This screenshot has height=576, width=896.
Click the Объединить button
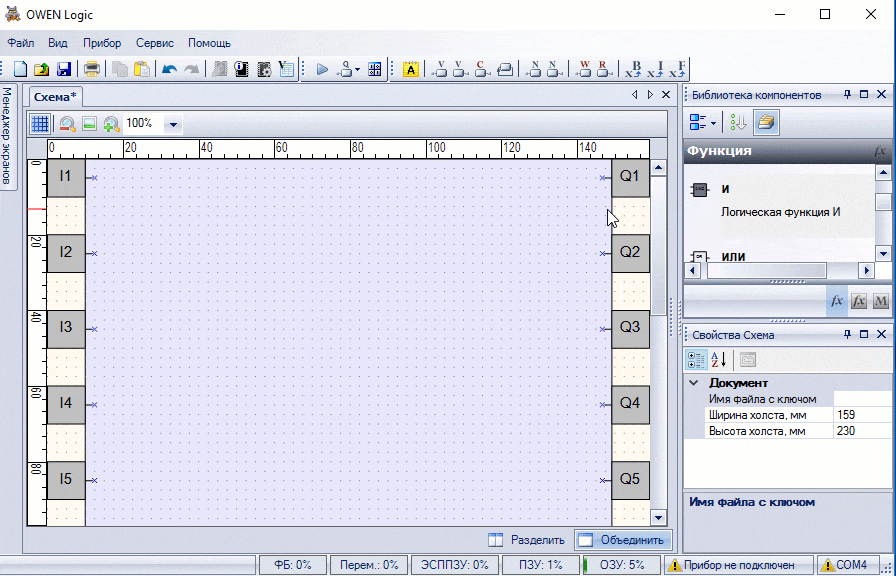click(x=622, y=540)
